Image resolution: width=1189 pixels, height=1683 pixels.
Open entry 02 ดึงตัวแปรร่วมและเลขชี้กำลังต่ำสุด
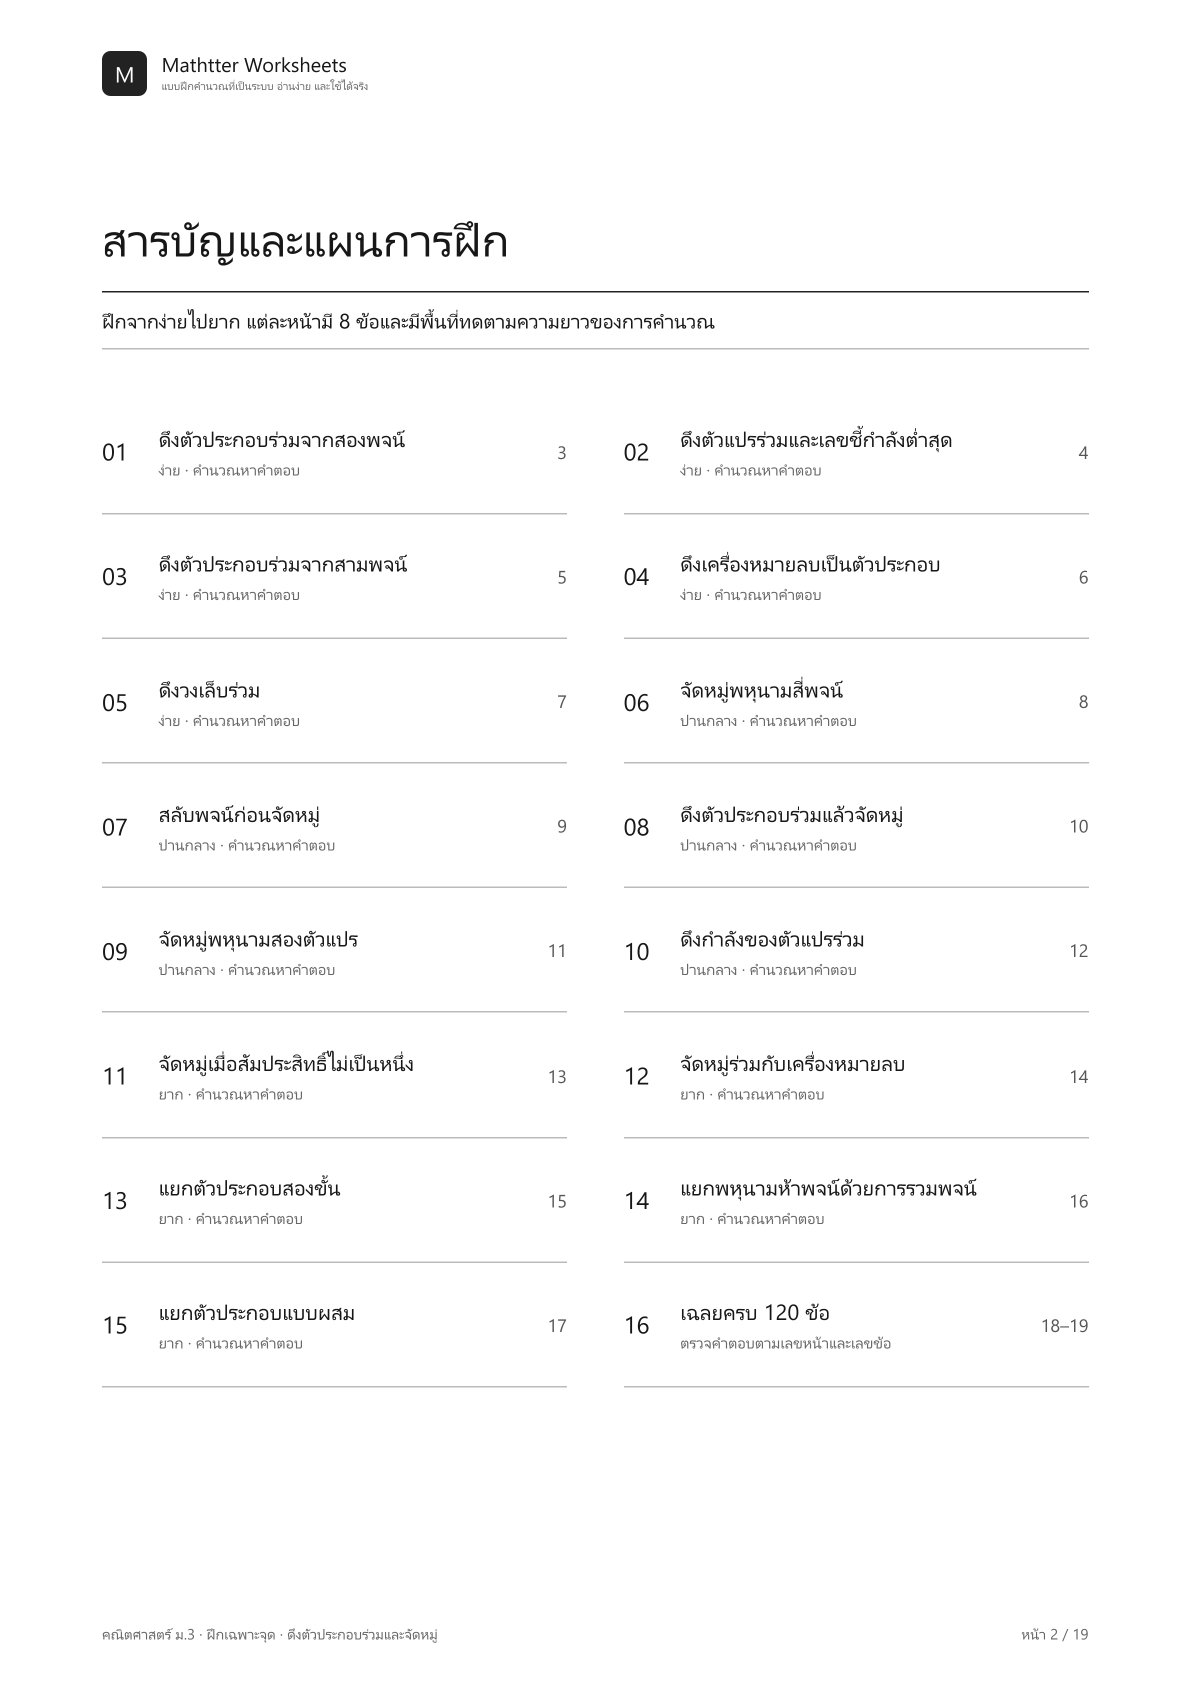[856, 452]
